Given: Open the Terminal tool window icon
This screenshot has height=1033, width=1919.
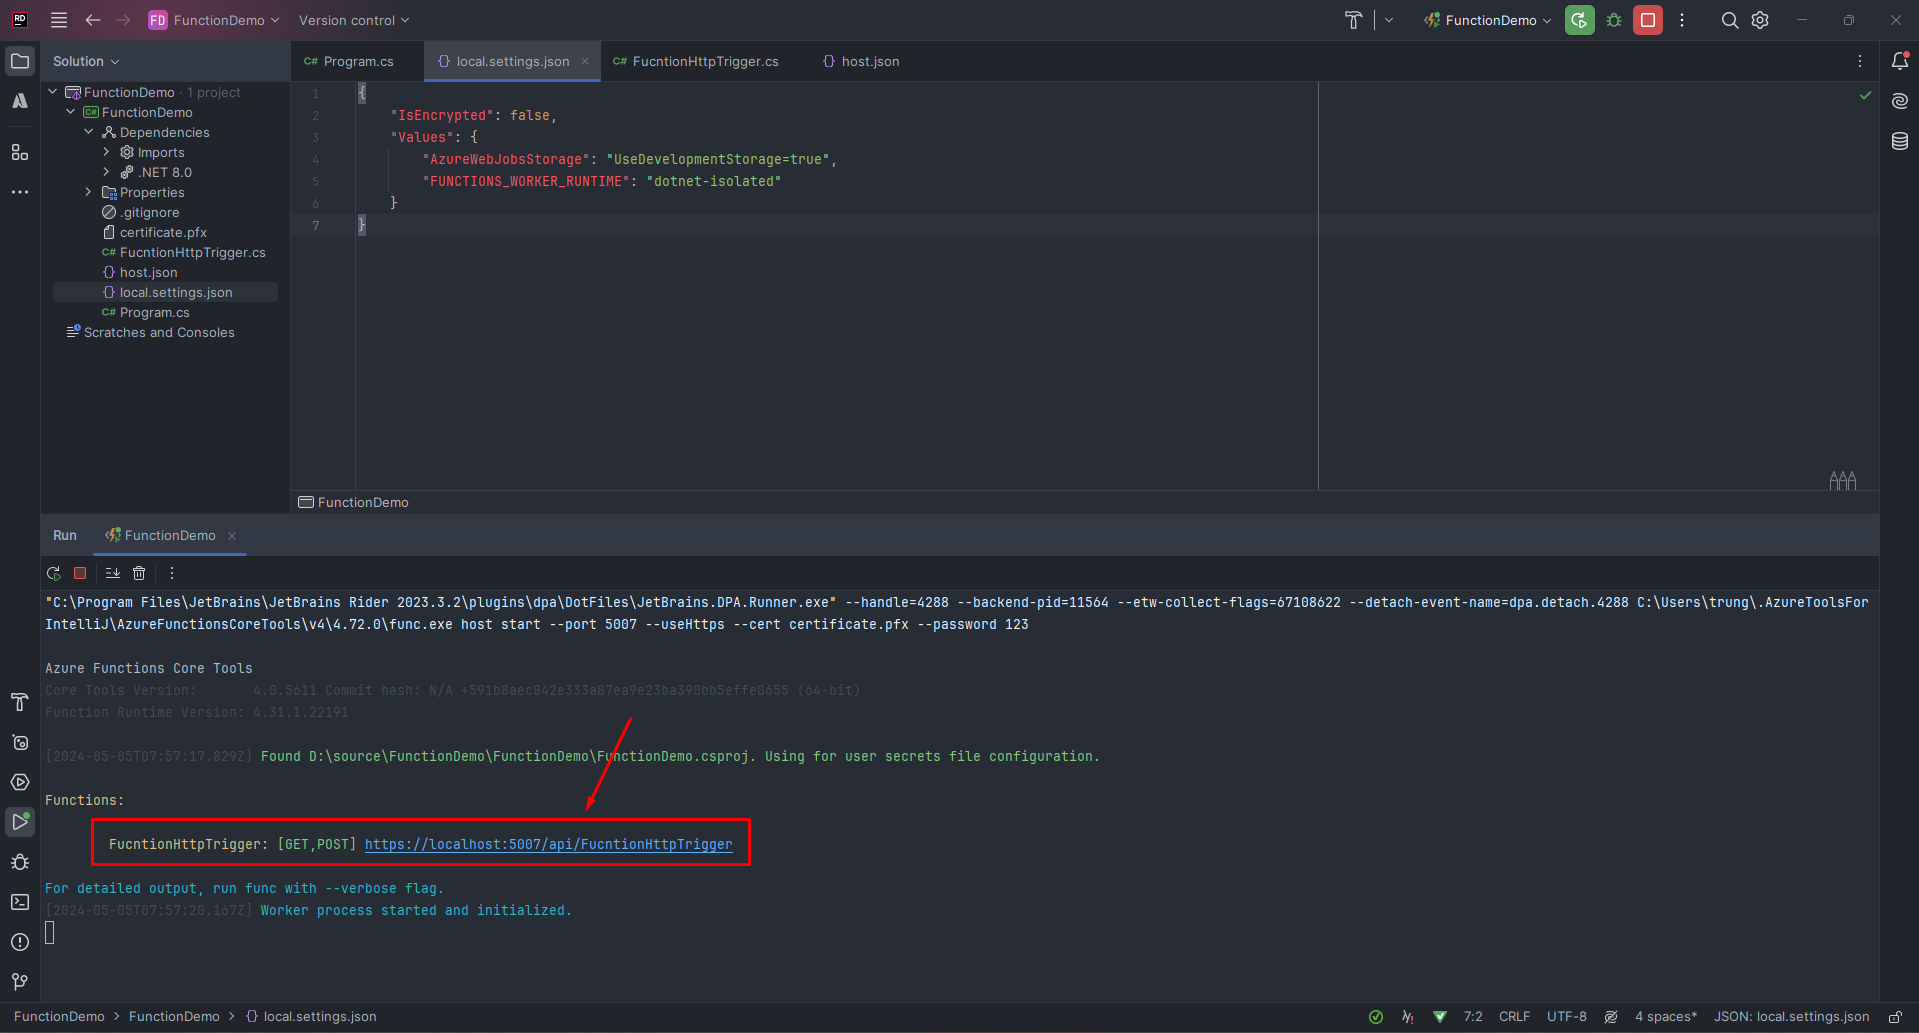Looking at the screenshot, I should pos(20,902).
